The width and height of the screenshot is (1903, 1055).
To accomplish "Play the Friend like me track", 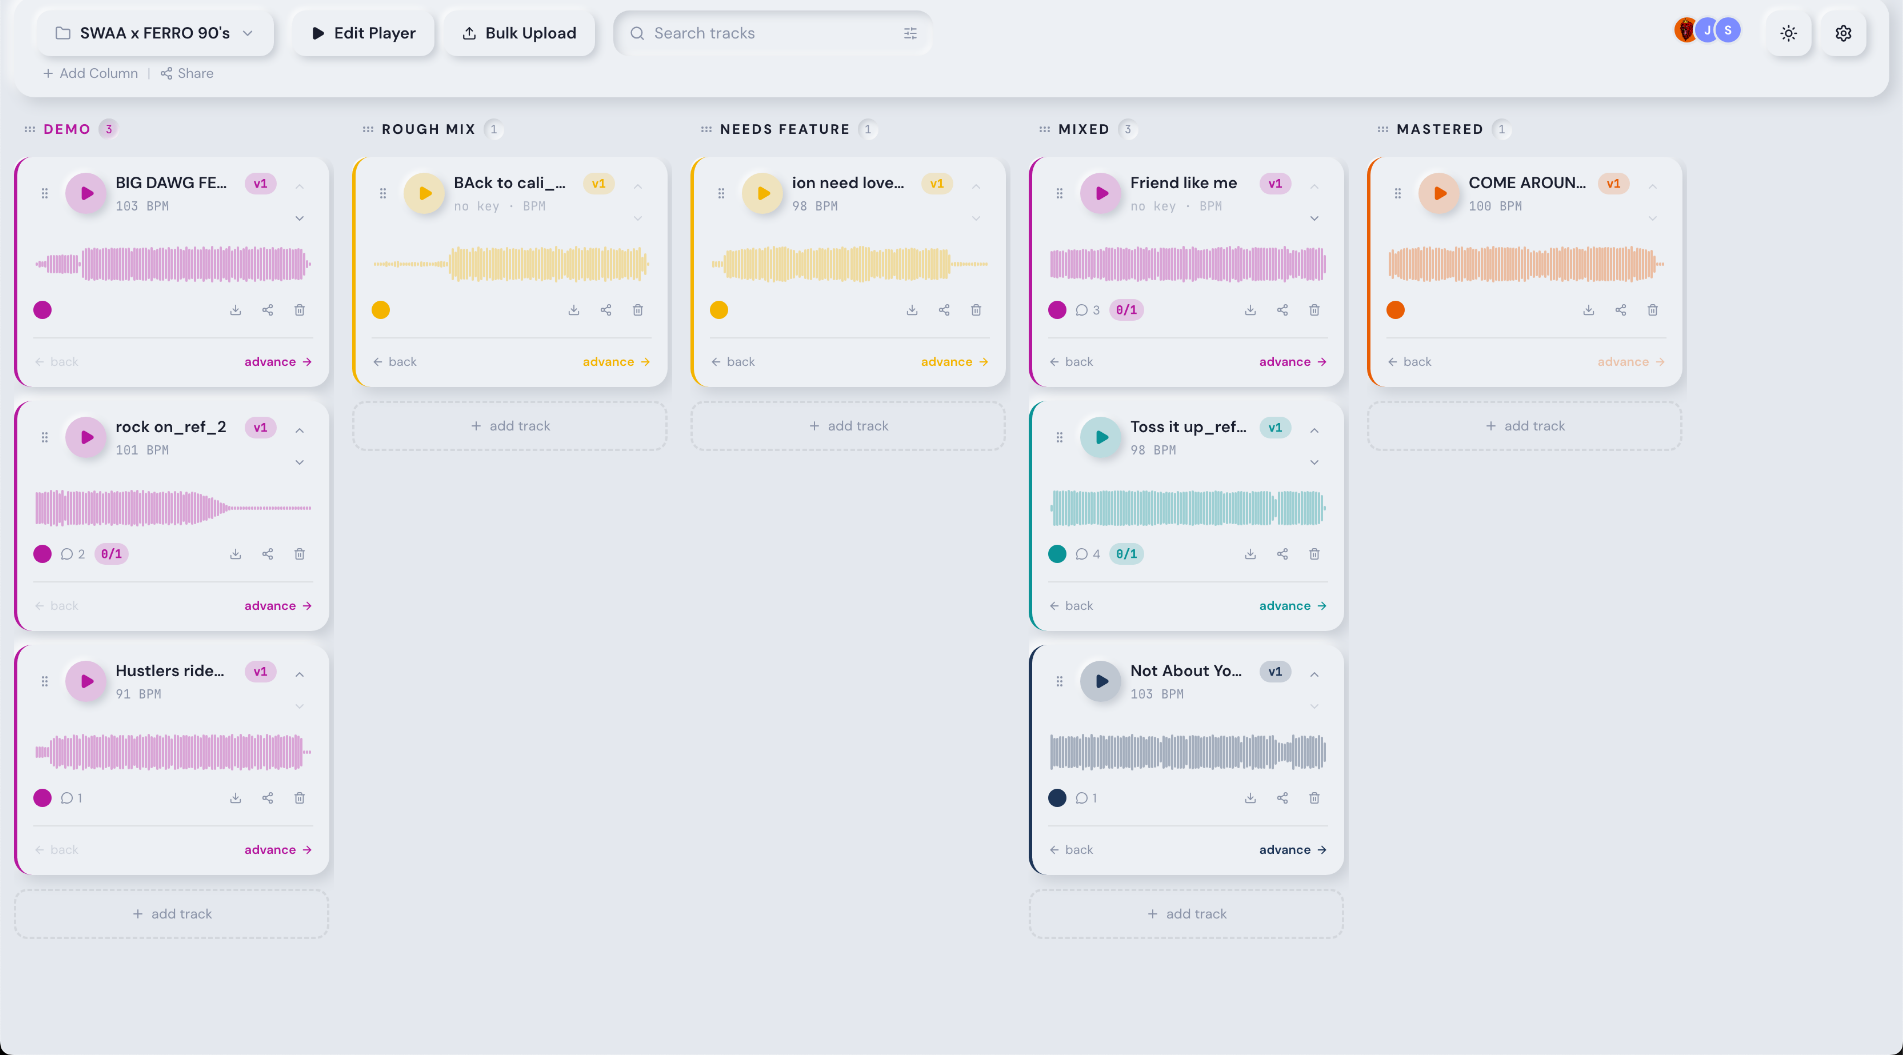I will [1101, 194].
